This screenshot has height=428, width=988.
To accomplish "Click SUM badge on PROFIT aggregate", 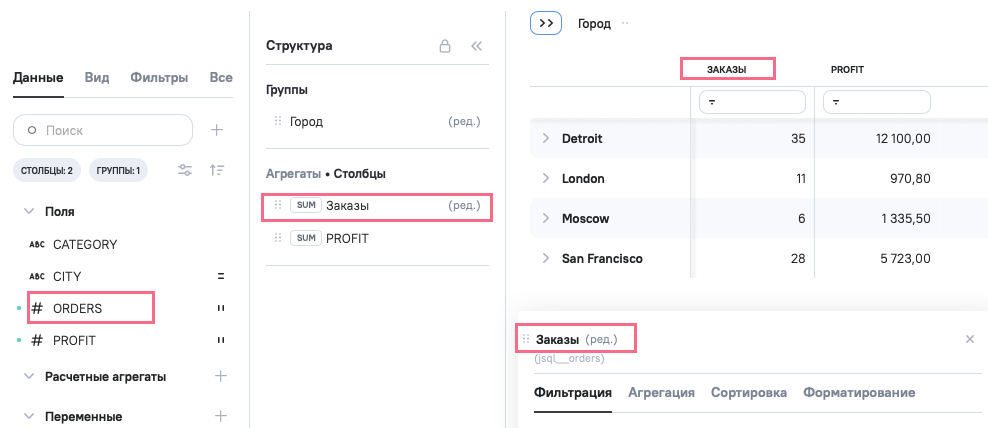I will pyautogui.click(x=306, y=238).
